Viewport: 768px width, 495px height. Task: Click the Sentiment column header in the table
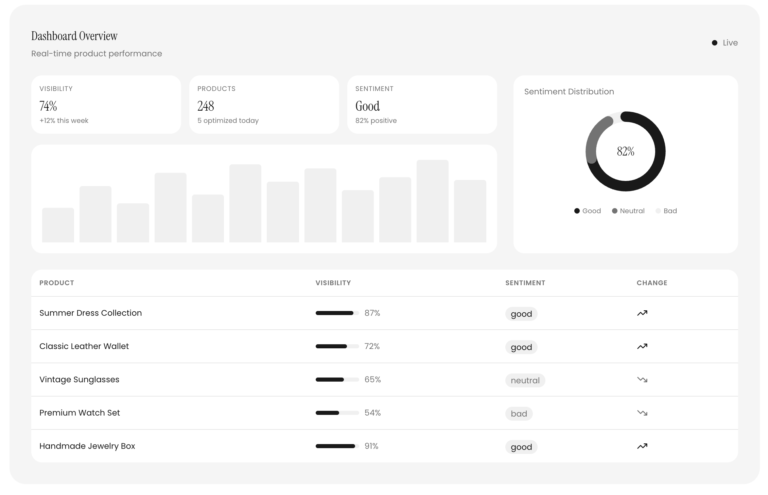tap(523, 283)
